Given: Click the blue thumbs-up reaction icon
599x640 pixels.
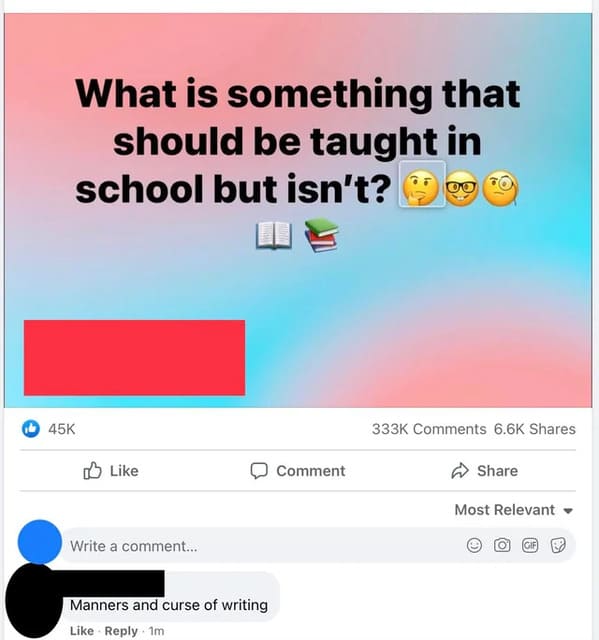Looking at the screenshot, I should (x=31, y=429).
